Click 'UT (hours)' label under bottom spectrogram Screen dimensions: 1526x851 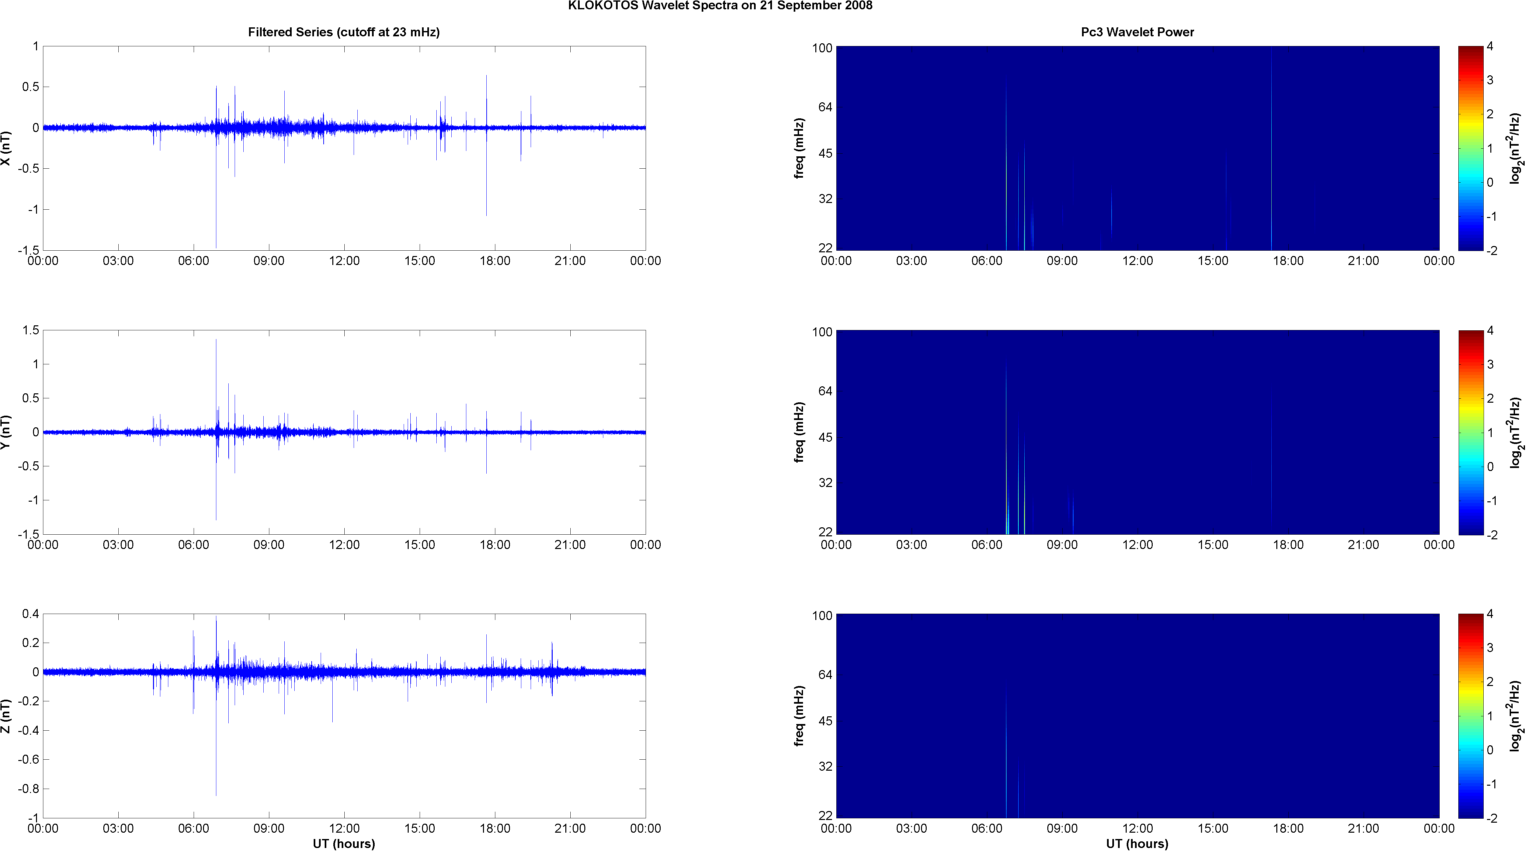coord(1137,844)
